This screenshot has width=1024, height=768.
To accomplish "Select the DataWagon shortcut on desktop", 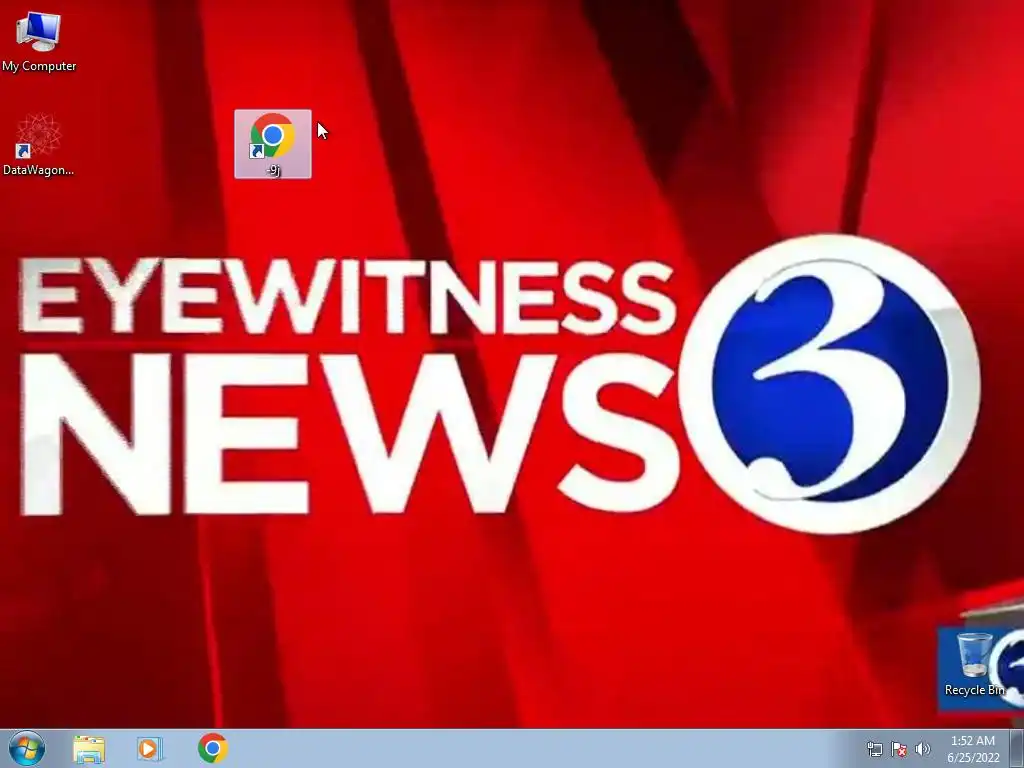I will tap(39, 145).
